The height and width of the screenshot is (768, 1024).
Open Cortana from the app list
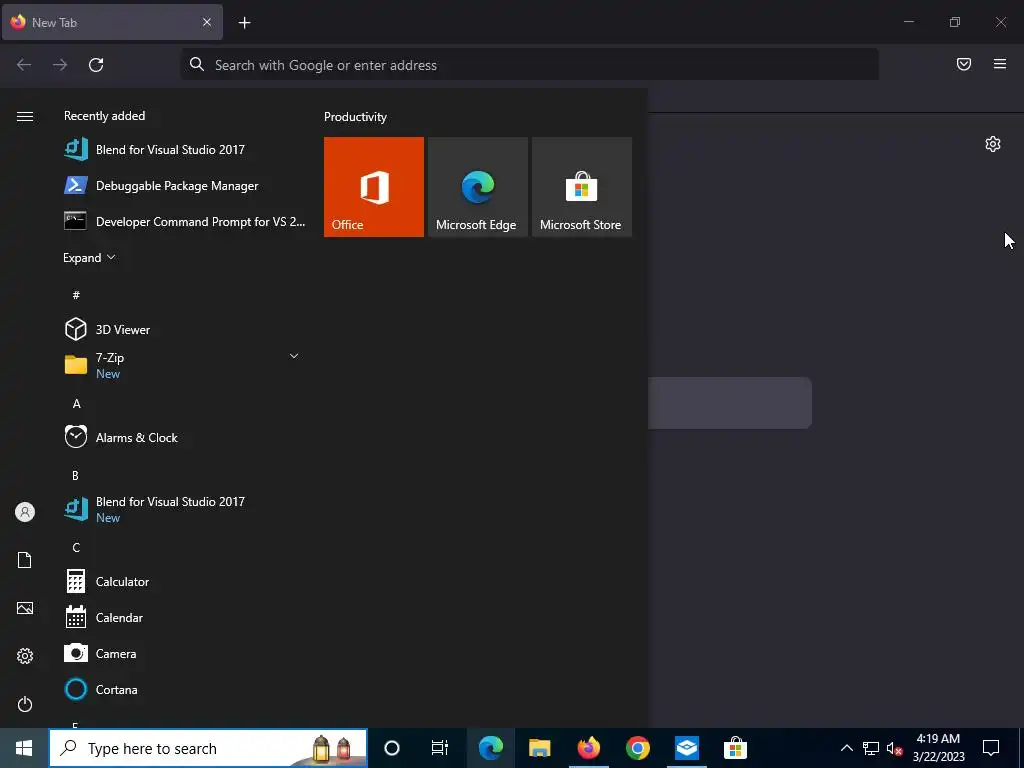tap(185, 689)
